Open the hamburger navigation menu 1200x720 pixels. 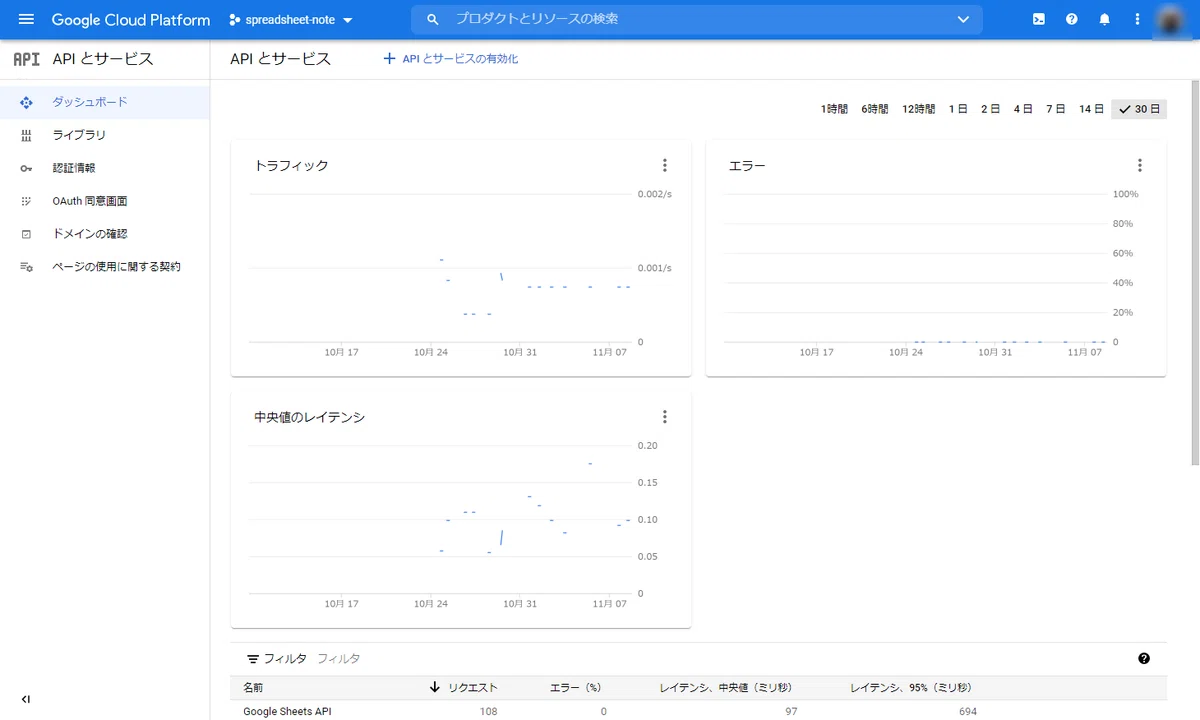point(26,19)
